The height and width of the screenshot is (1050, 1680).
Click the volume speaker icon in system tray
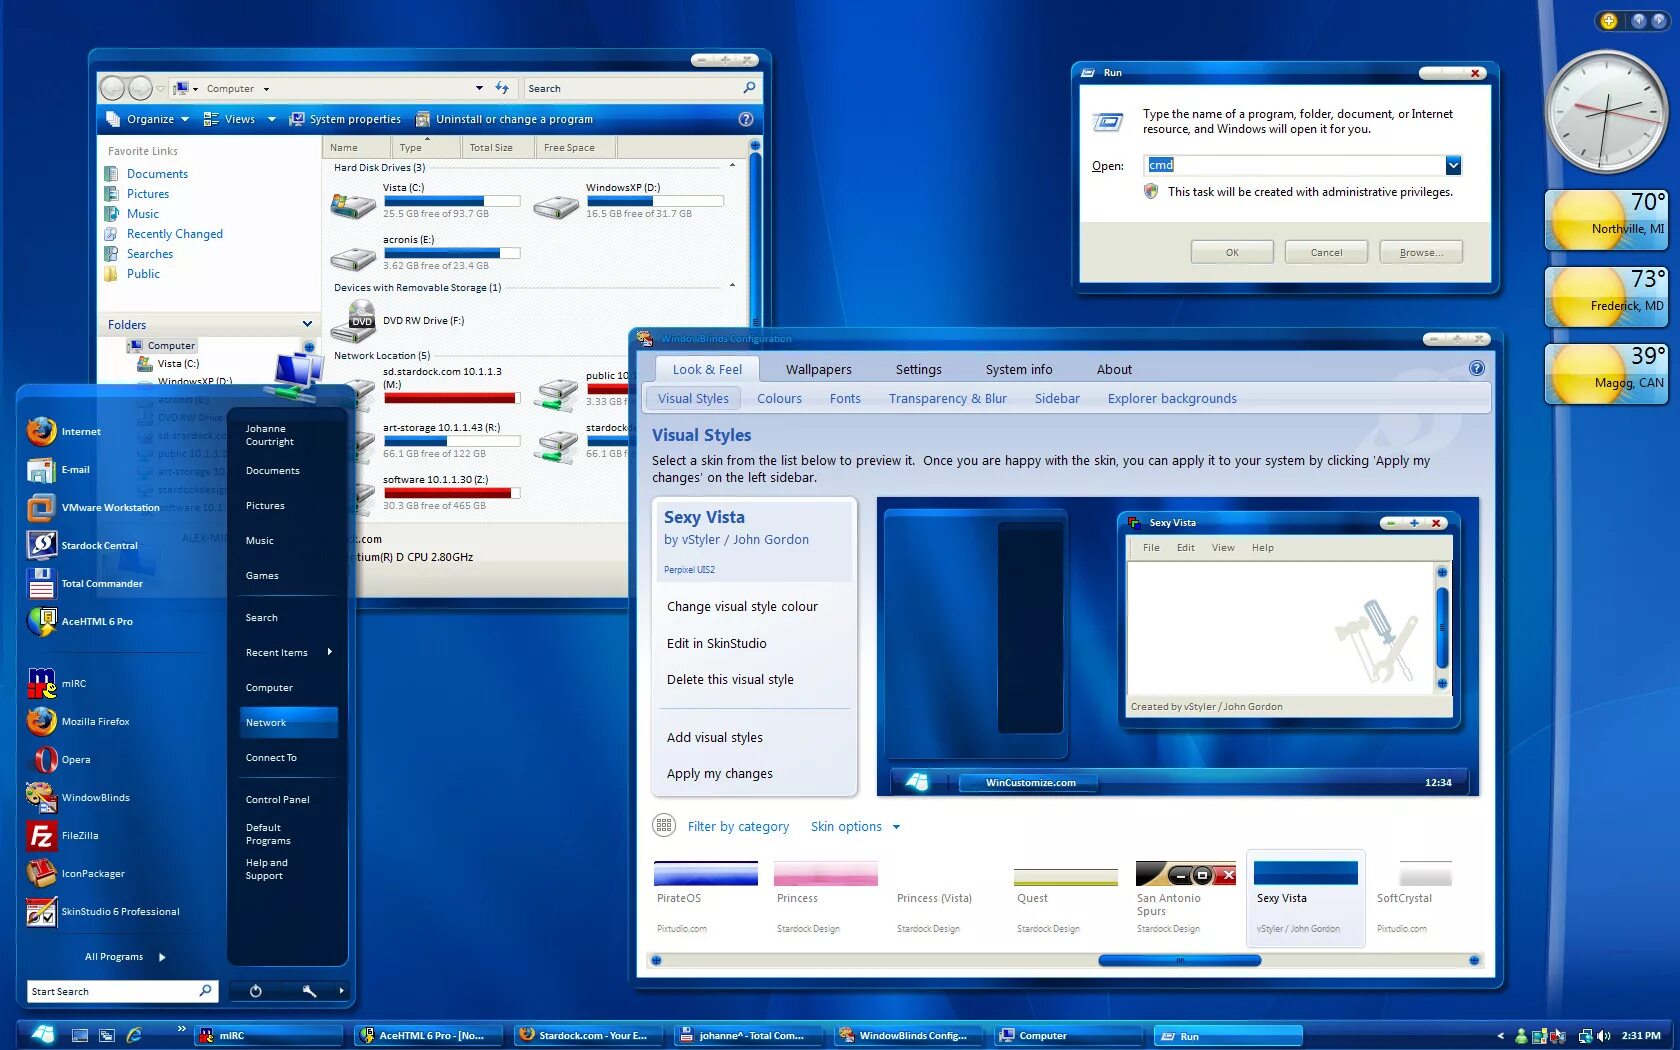pos(1604,1036)
